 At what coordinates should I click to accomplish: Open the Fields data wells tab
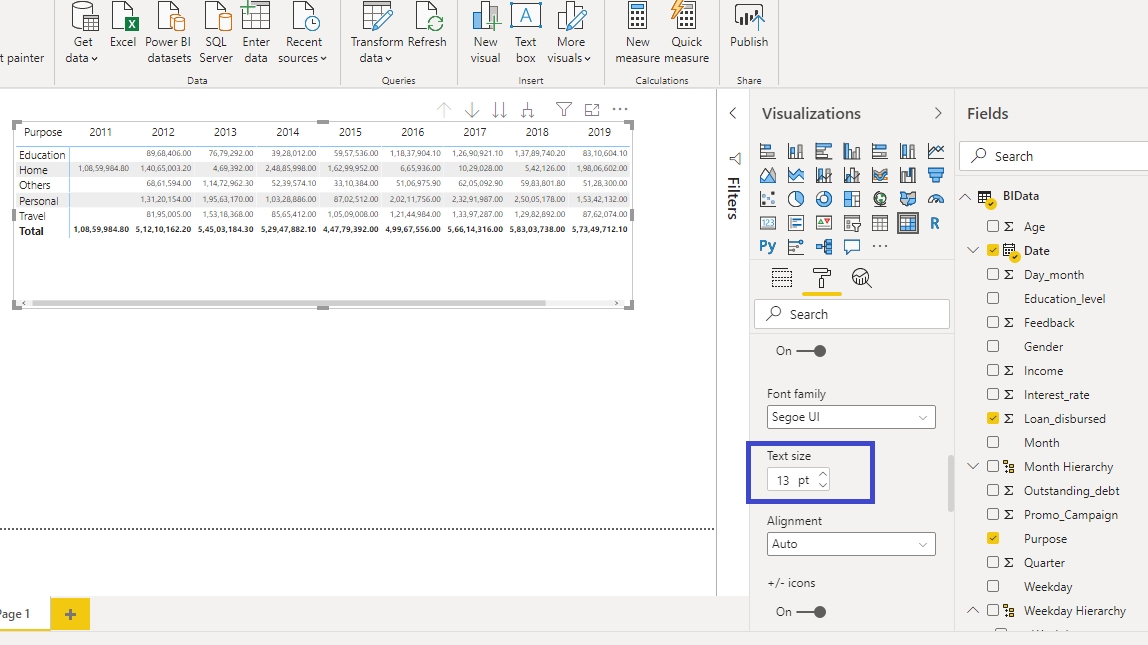[782, 278]
